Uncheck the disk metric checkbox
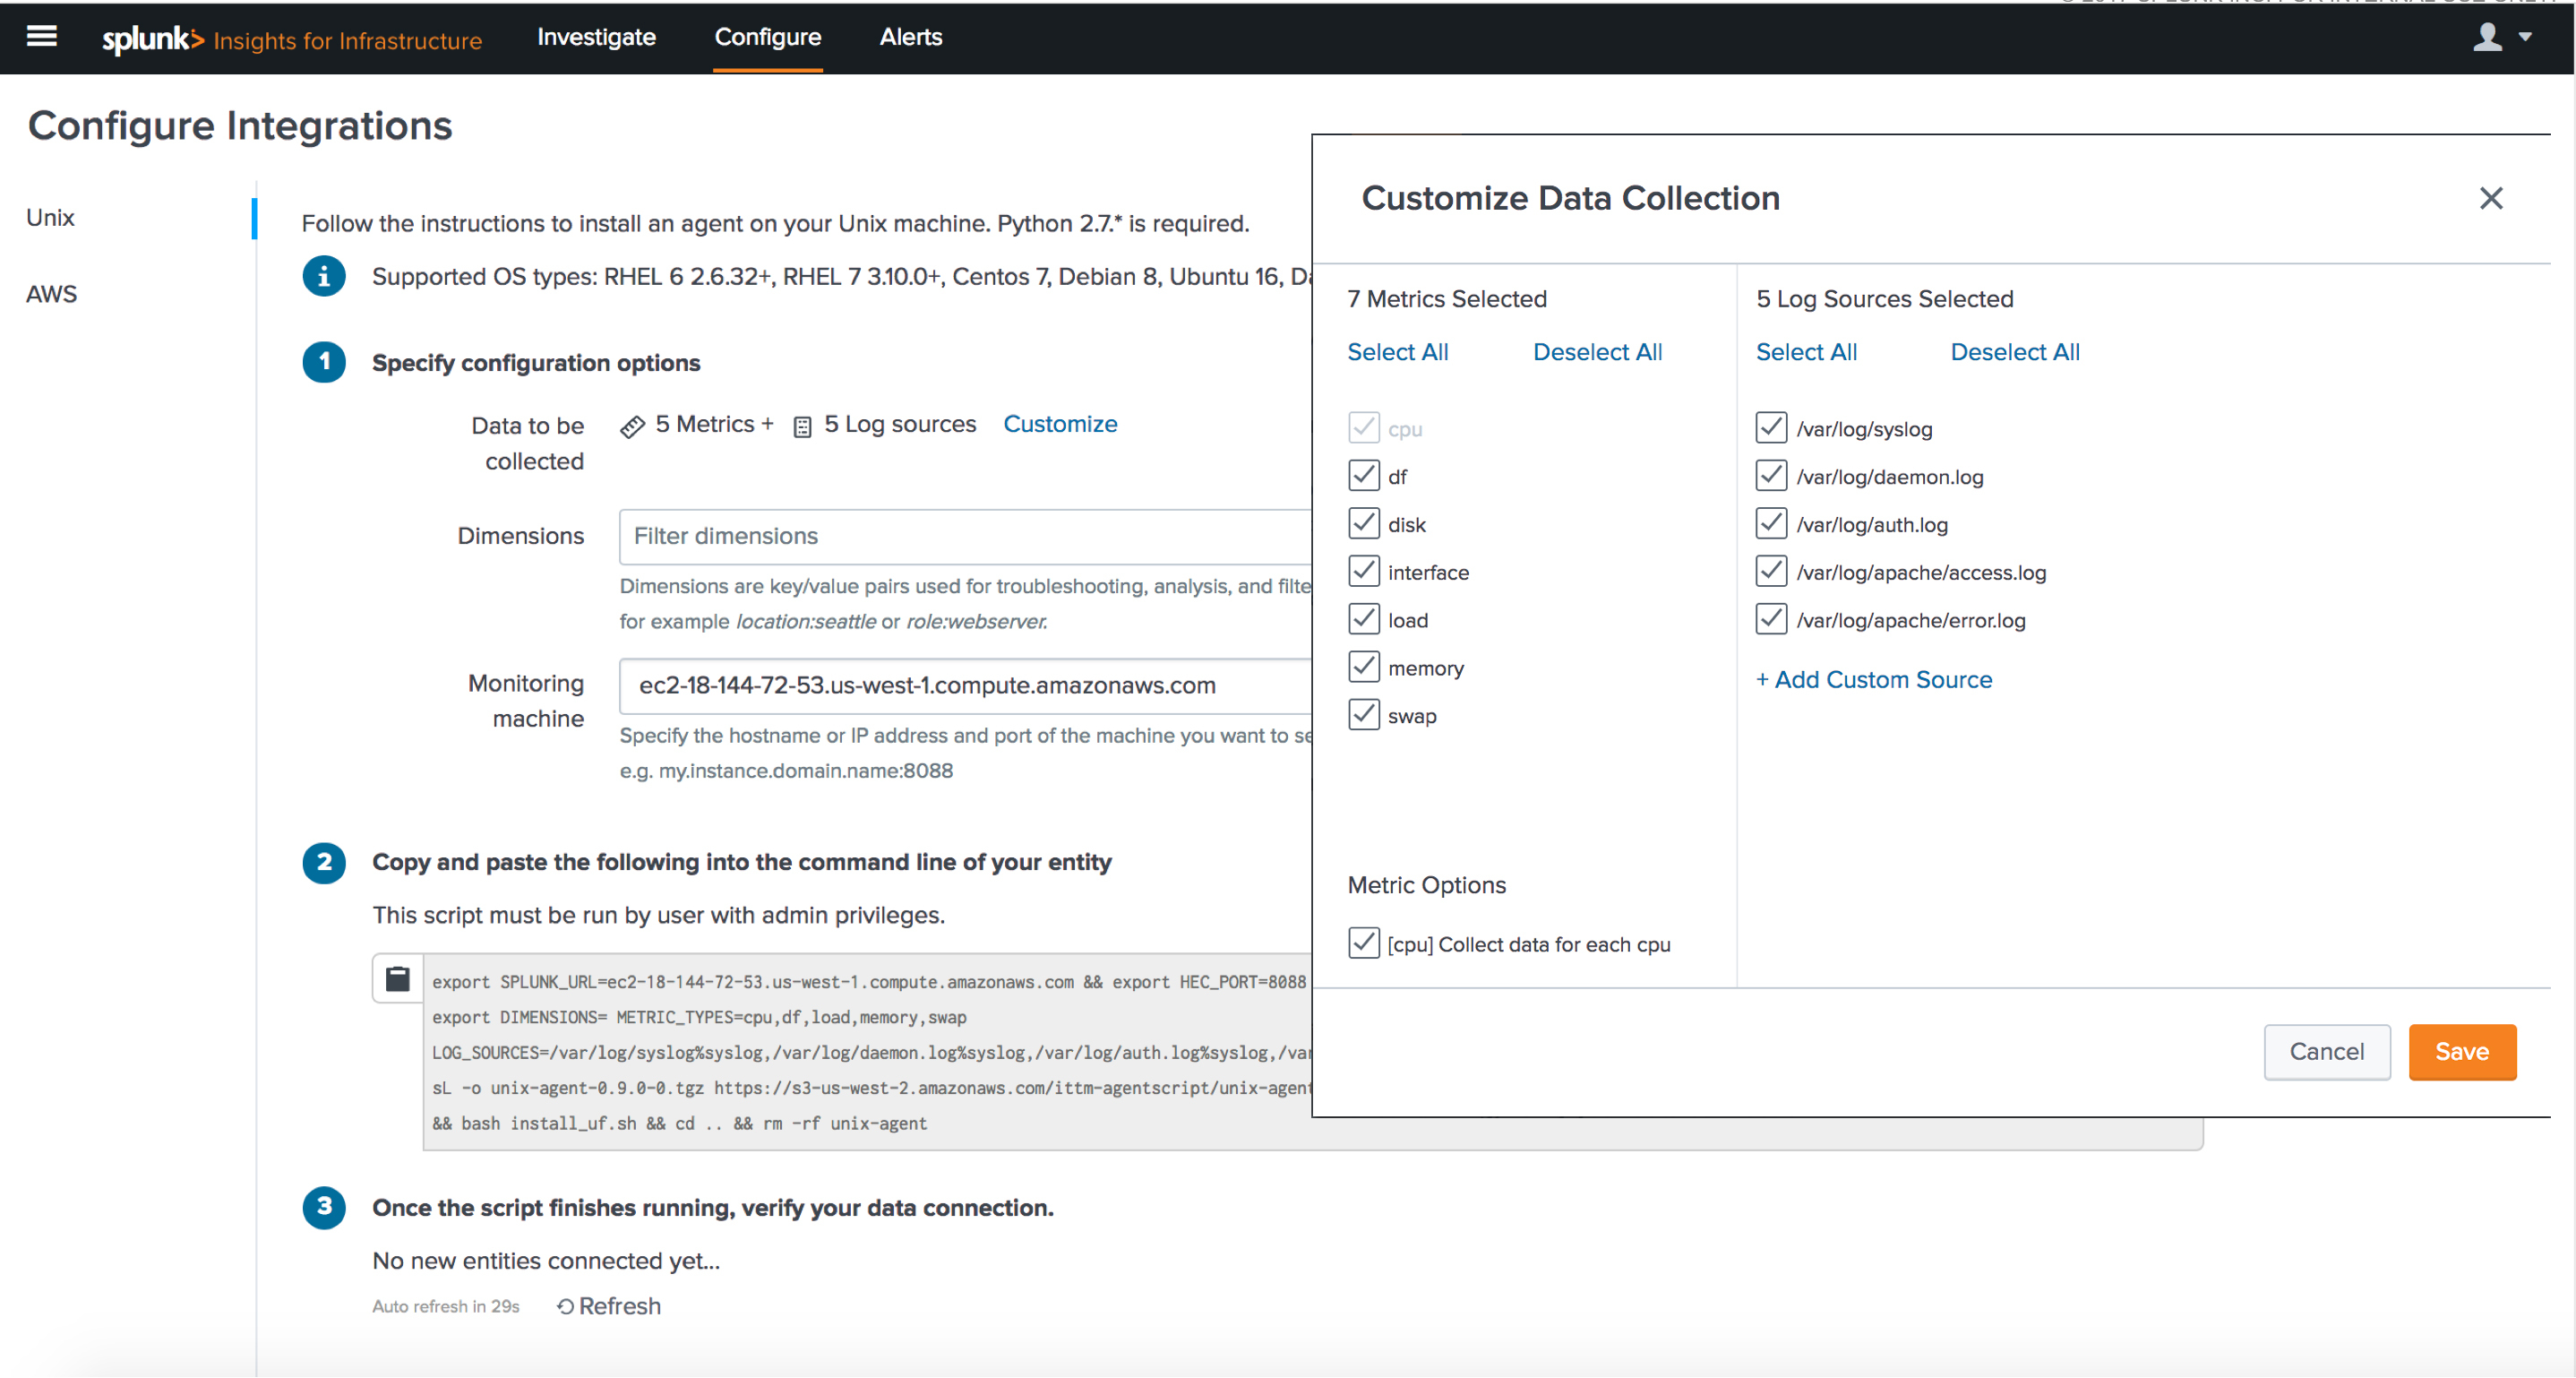 (1364, 524)
